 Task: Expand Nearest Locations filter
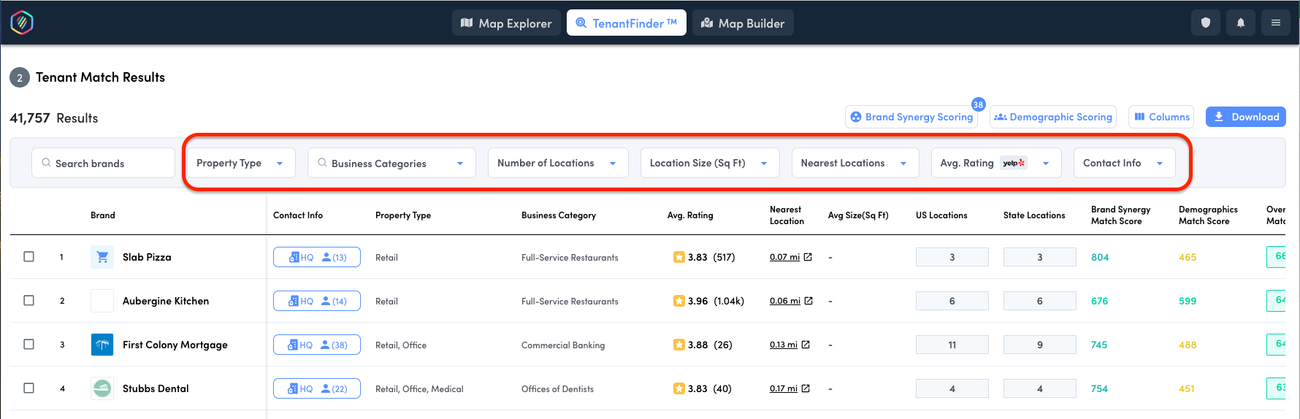pos(854,163)
